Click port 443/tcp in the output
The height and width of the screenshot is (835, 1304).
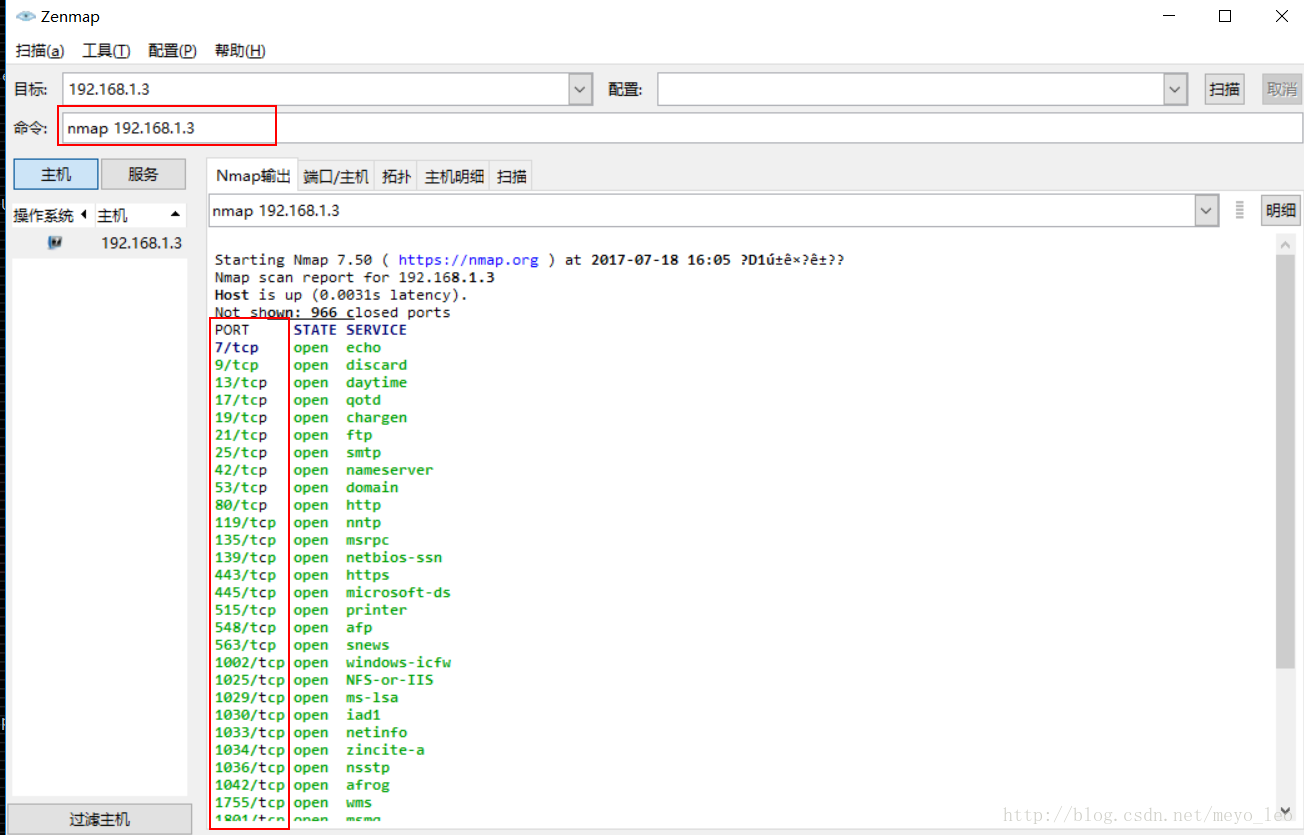pos(245,575)
